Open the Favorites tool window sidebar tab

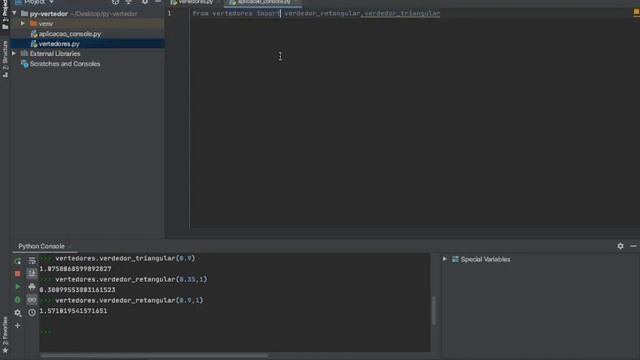[x=5, y=335]
